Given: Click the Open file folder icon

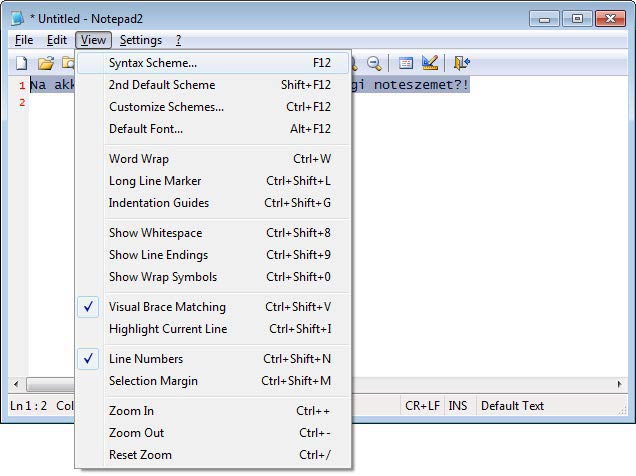Looking at the screenshot, I should coord(46,63).
